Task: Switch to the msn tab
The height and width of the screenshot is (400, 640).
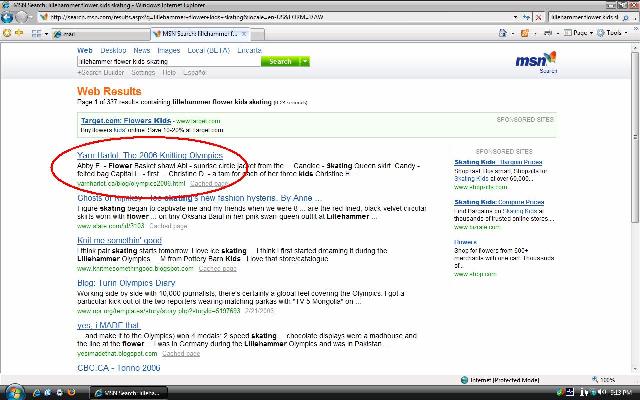Action: (x=100, y=34)
